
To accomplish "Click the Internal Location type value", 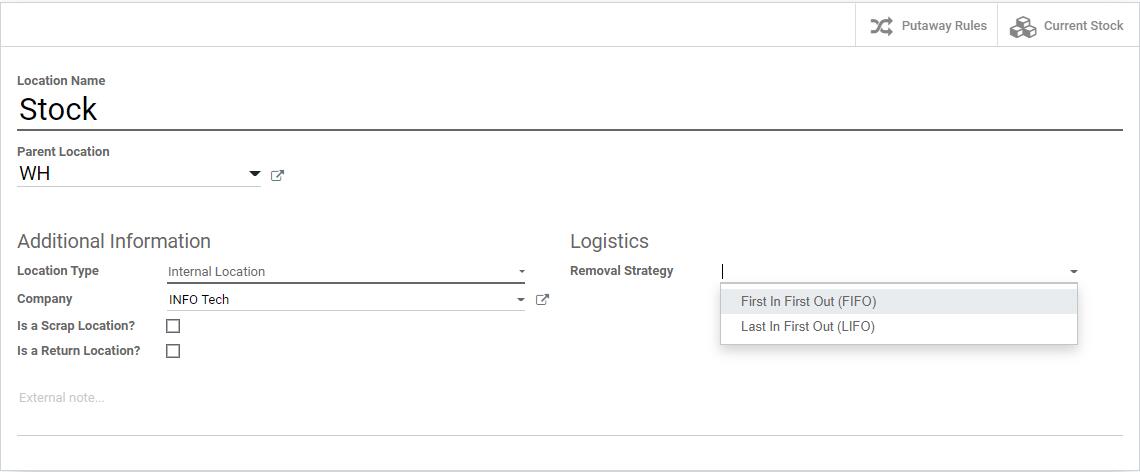I will (217, 271).
